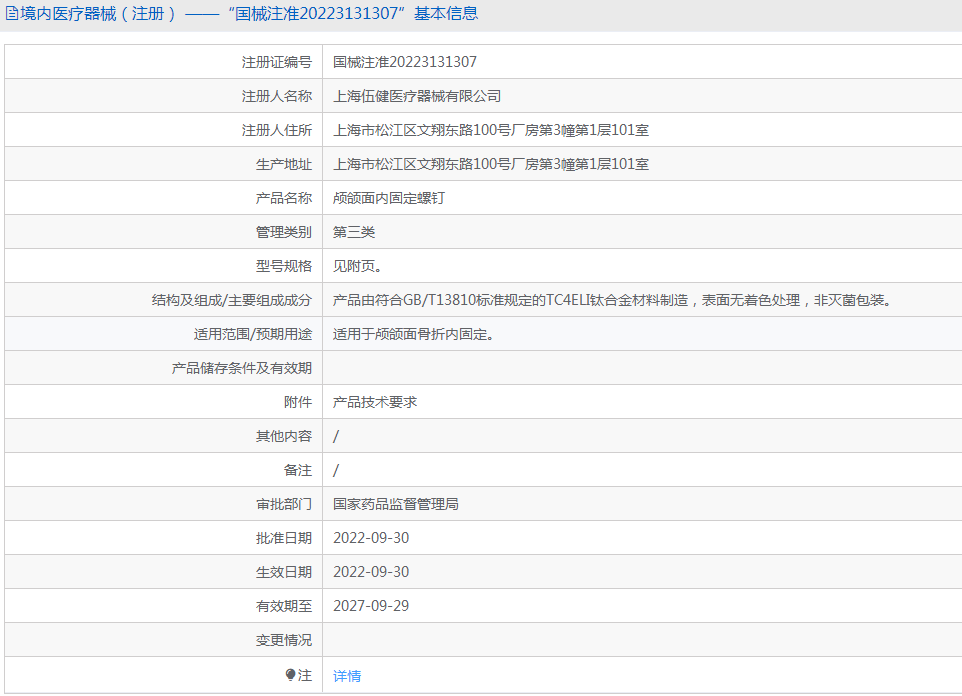Image resolution: width=962 pixels, height=696 pixels.
Task: Select the 结构及组成/主要组成成分 label
Action: click(x=232, y=300)
